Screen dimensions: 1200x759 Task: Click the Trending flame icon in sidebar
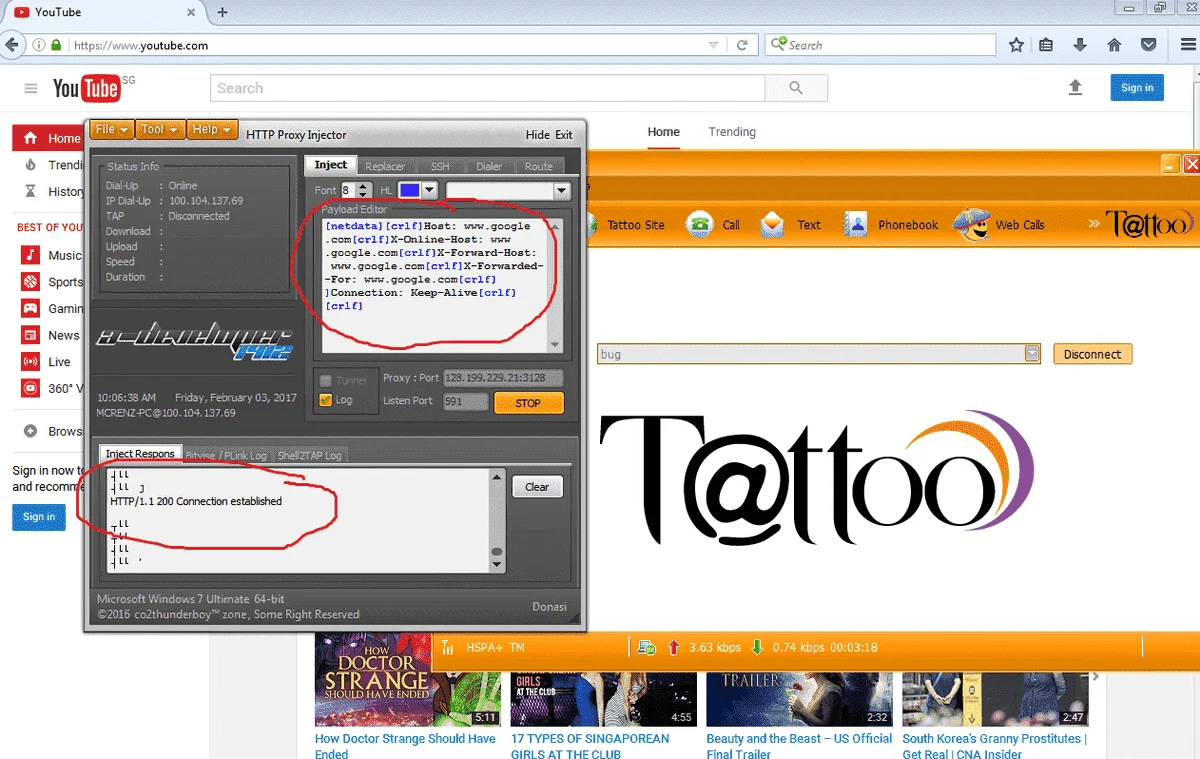(31, 165)
